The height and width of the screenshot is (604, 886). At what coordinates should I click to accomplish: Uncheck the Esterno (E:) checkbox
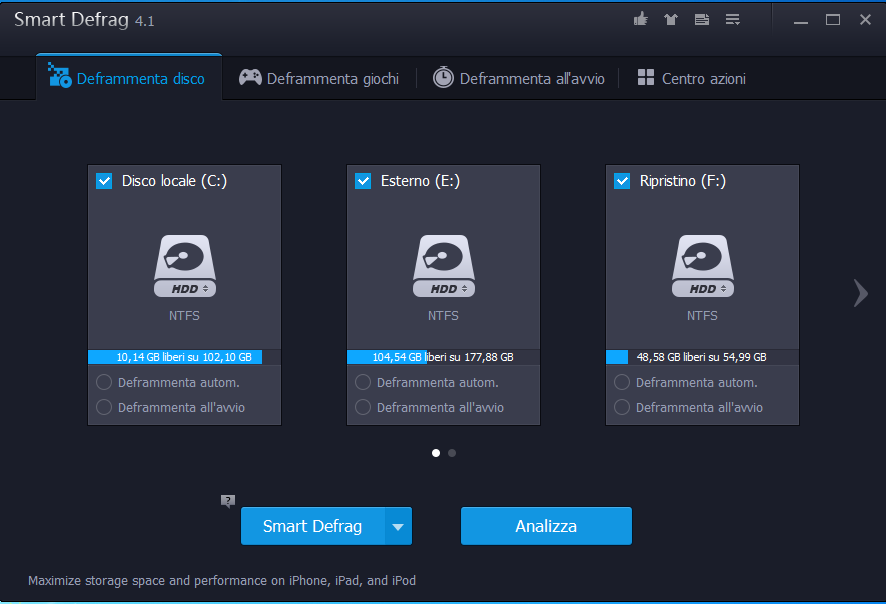pos(363,181)
